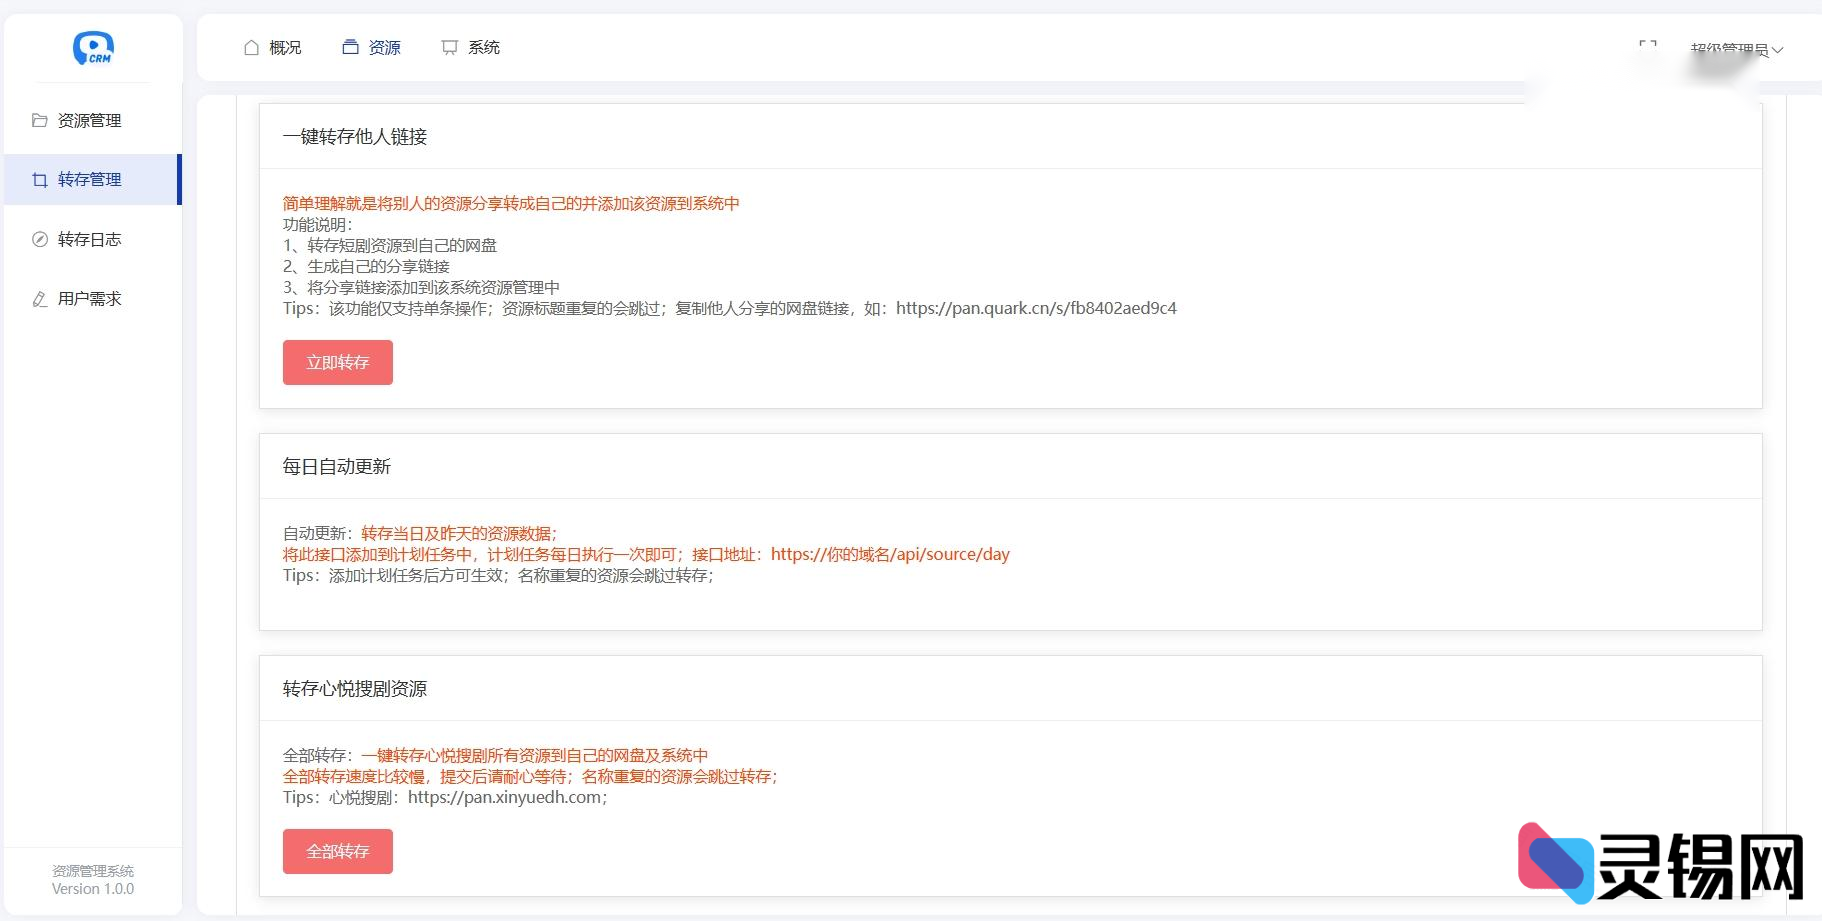Open the 资源管理 sidebar entry
Screen dimensions: 1822x921
(x=88, y=120)
